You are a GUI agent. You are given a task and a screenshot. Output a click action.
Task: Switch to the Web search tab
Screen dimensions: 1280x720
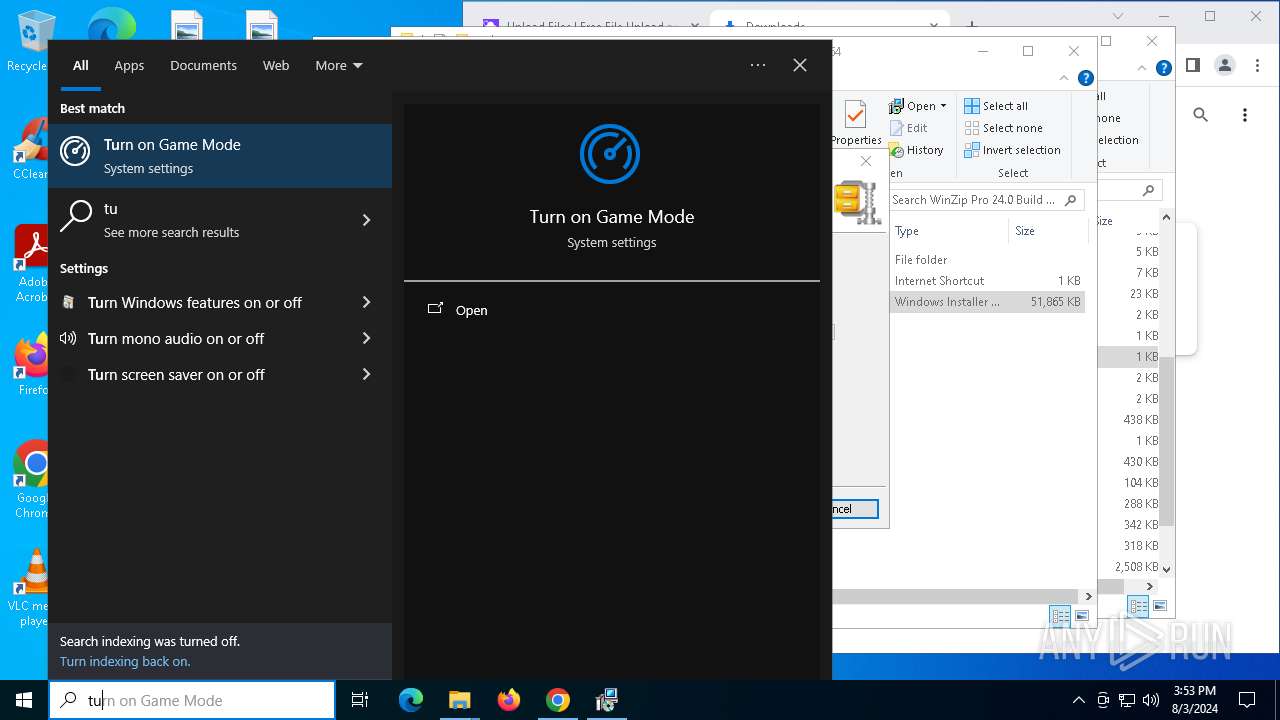pyautogui.click(x=276, y=65)
